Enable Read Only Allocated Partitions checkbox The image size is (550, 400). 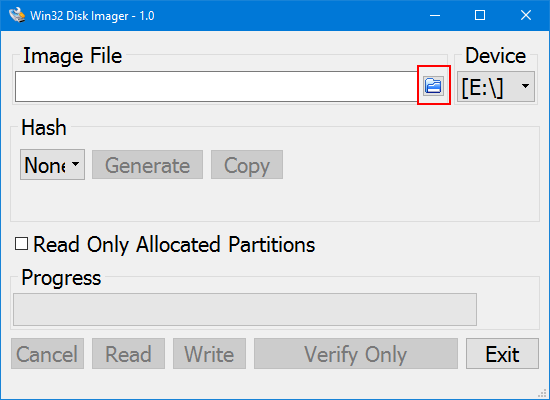click(x=21, y=244)
